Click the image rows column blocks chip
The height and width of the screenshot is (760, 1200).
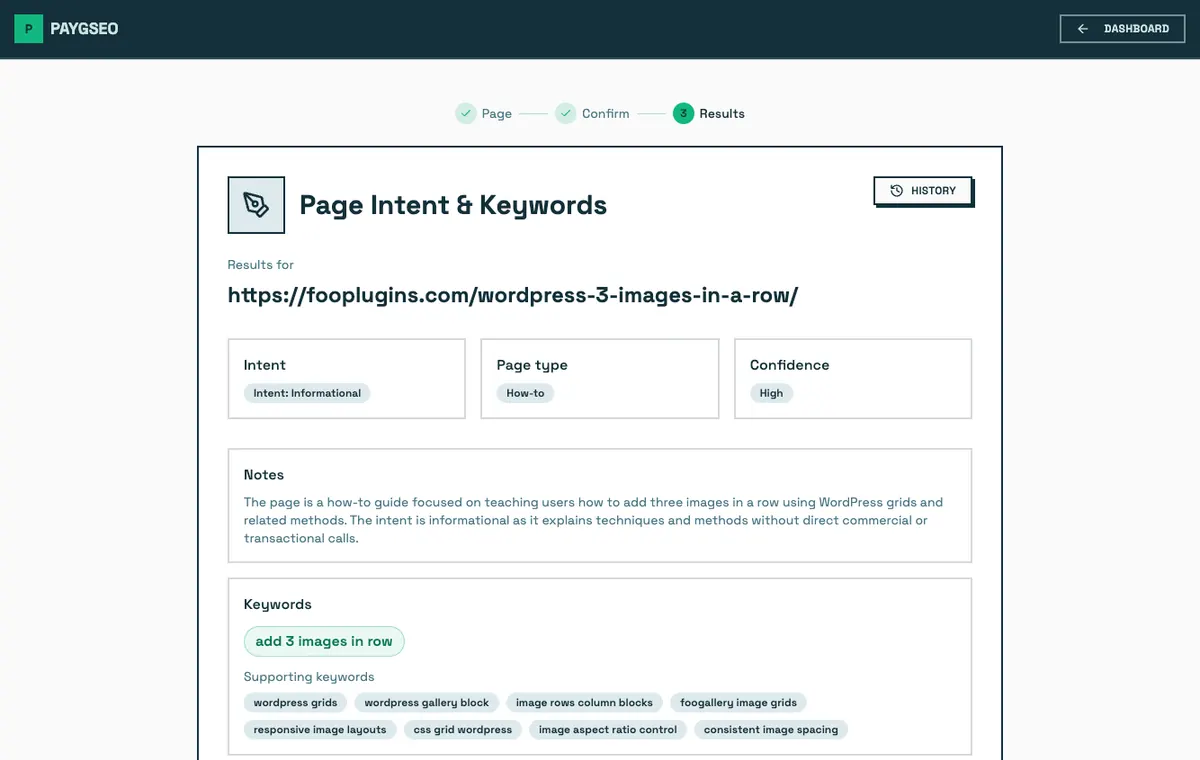tap(584, 702)
